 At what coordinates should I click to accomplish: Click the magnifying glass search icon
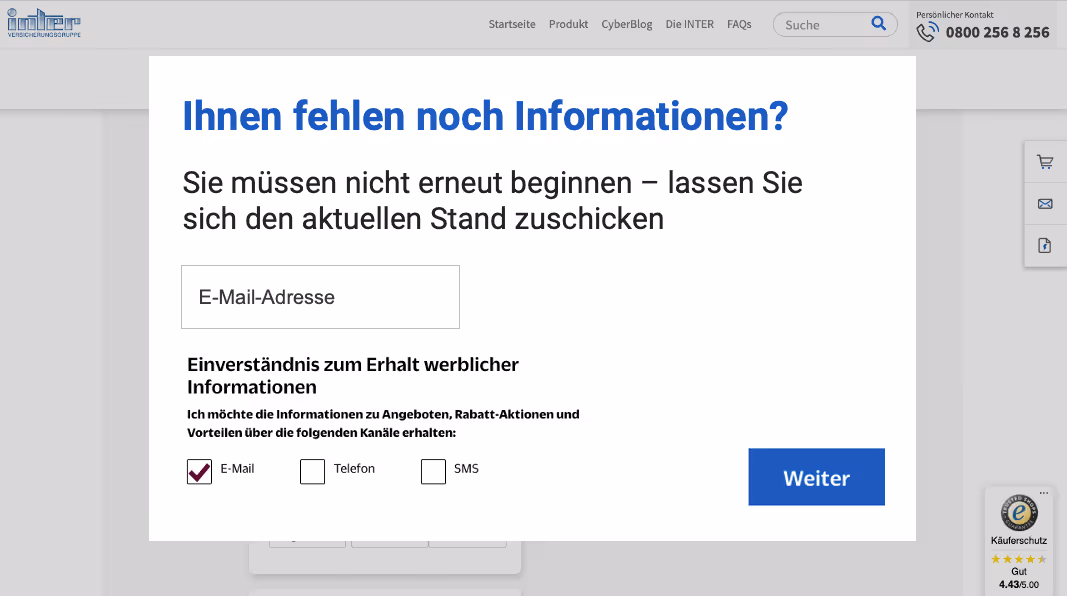(879, 22)
